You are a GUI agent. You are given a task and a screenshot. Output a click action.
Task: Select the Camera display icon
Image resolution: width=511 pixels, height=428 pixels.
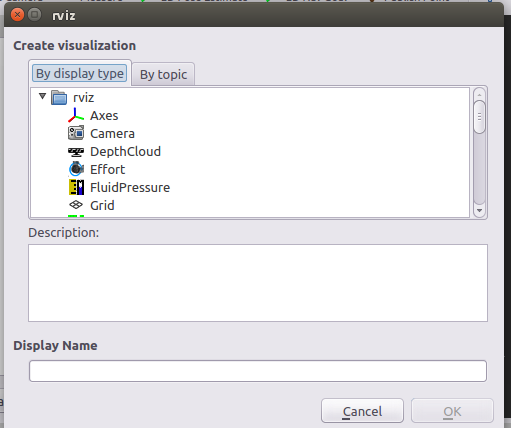point(76,133)
